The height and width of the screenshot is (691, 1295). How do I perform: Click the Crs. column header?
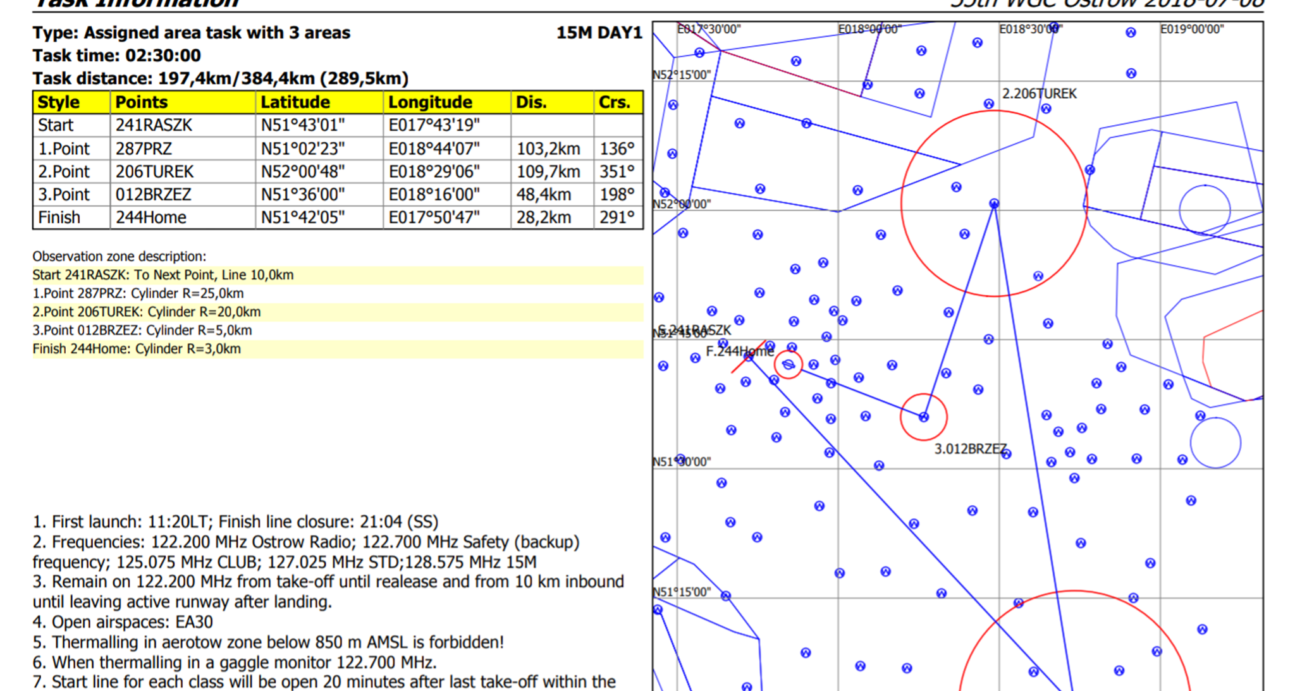point(614,102)
